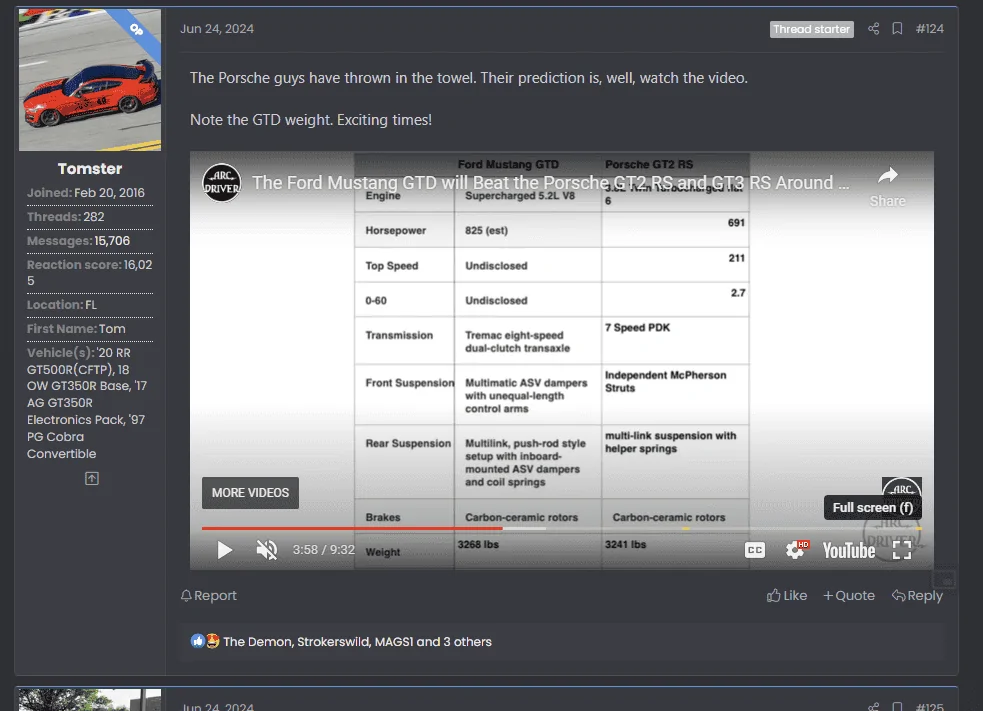This screenshot has height=711, width=983.
Task: Enter full screen mode
Action: (902, 550)
